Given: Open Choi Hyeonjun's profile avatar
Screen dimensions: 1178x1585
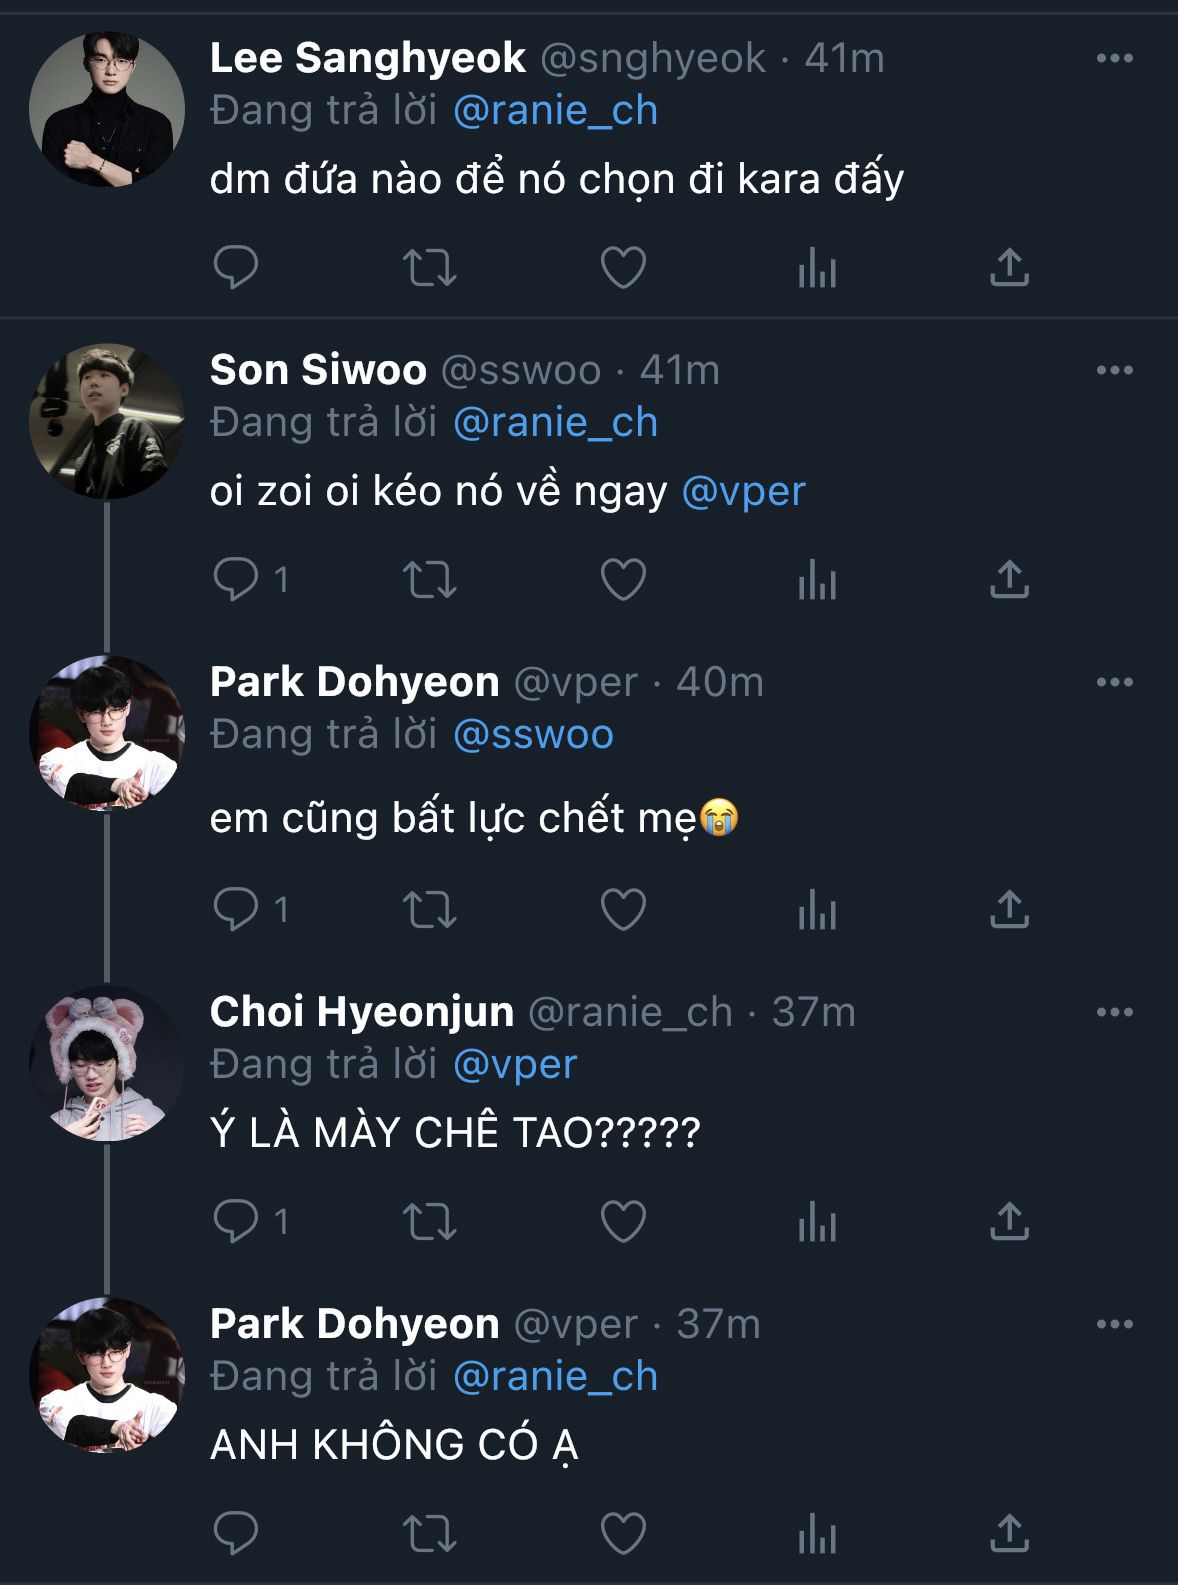Looking at the screenshot, I should click(x=107, y=1063).
